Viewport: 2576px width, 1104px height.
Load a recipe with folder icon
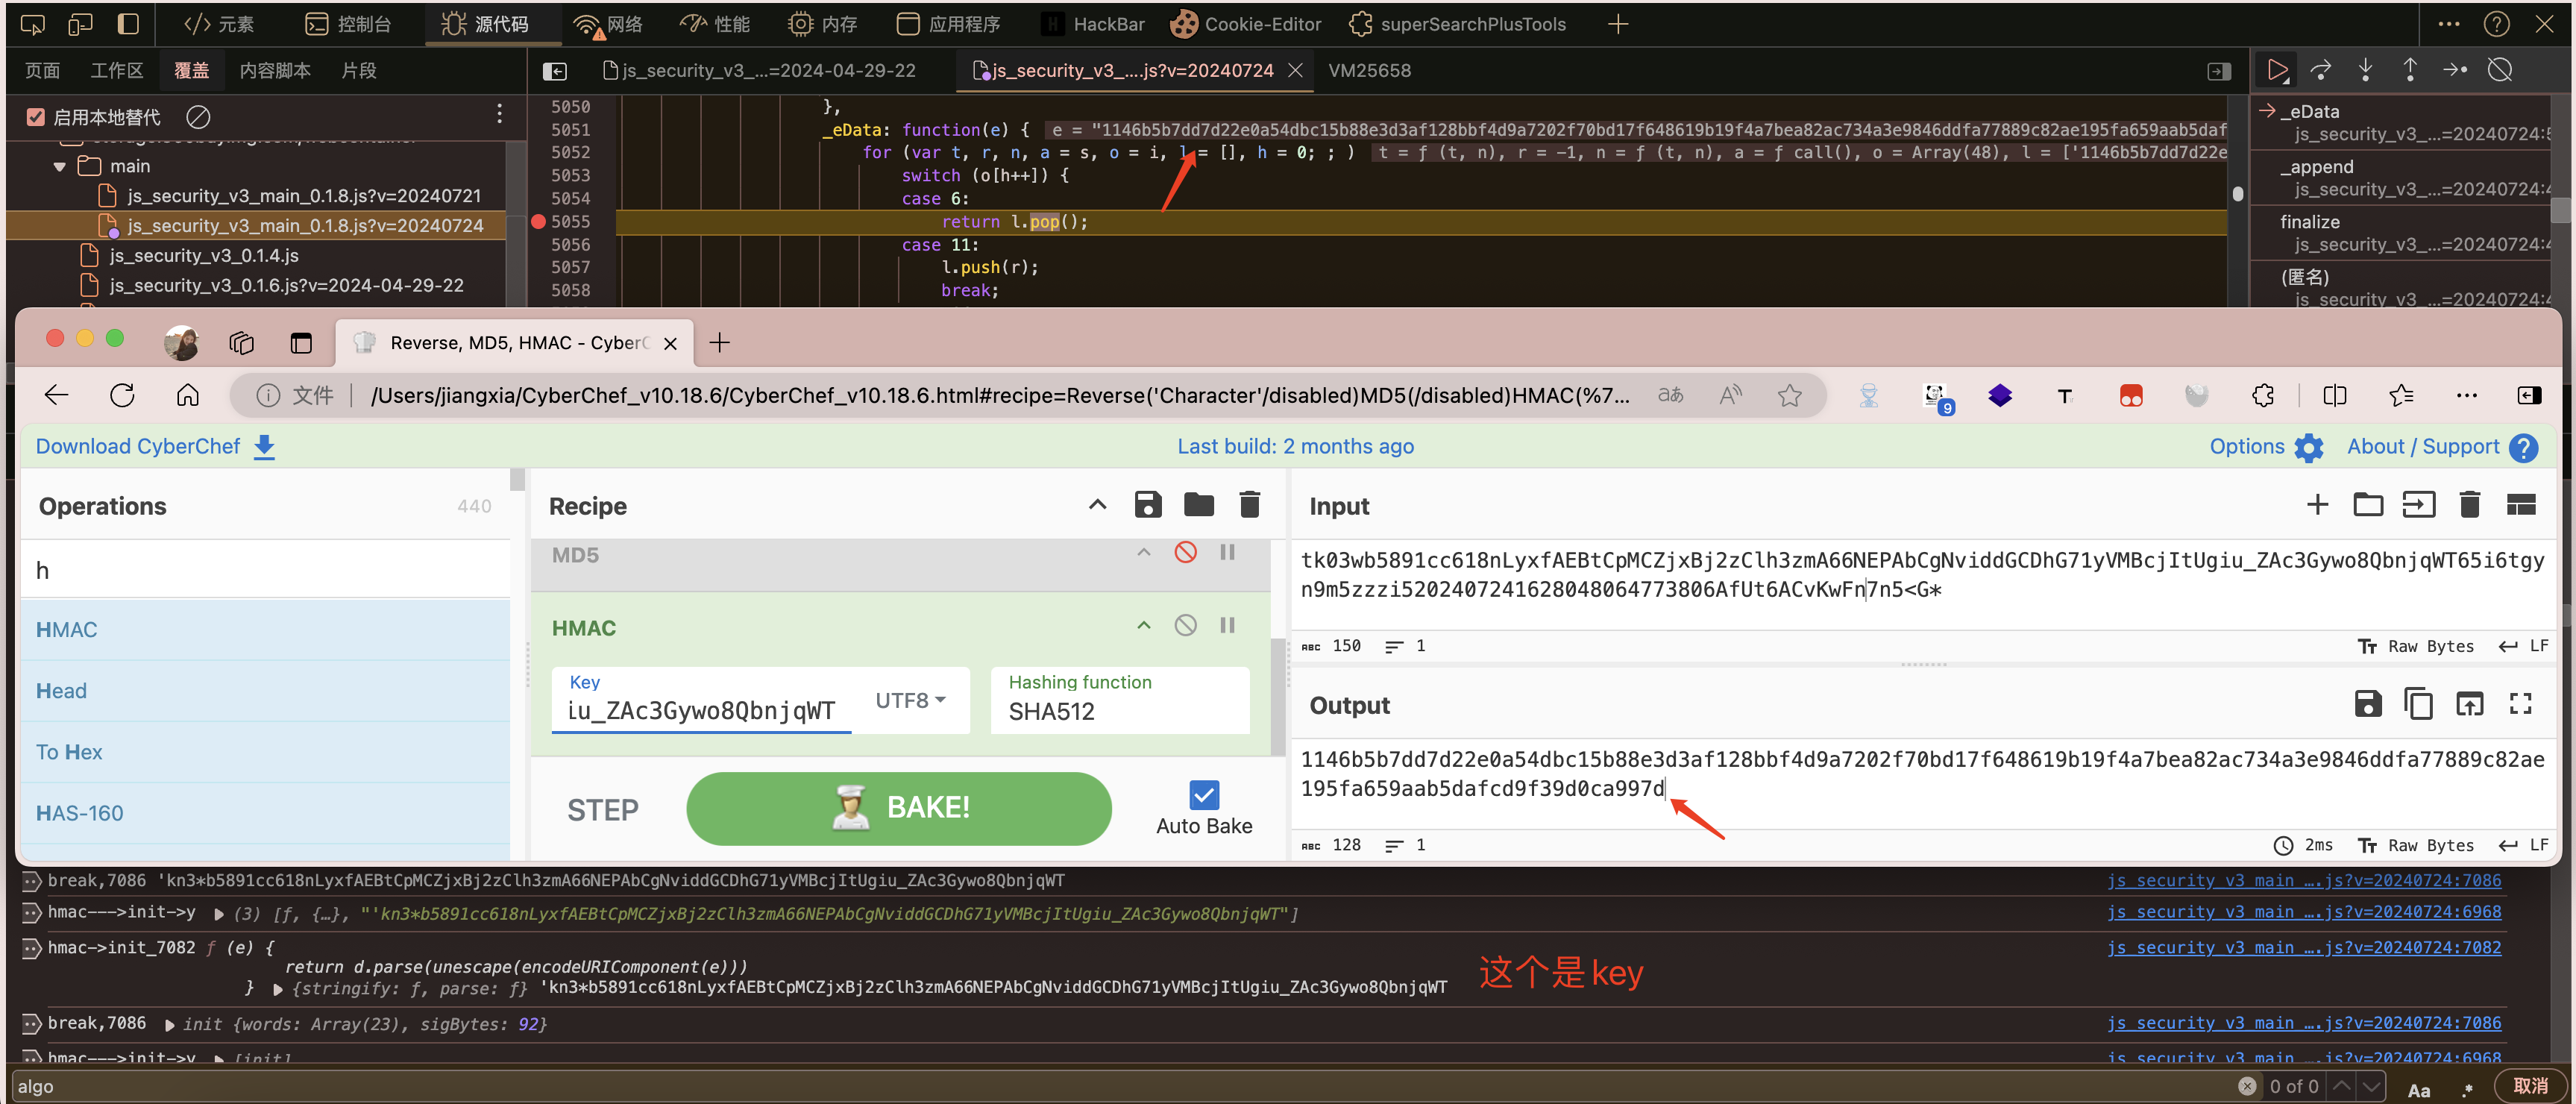coord(1198,505)
